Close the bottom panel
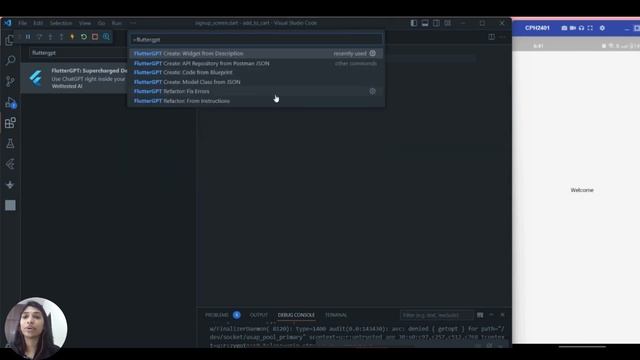 click(502, 315)
